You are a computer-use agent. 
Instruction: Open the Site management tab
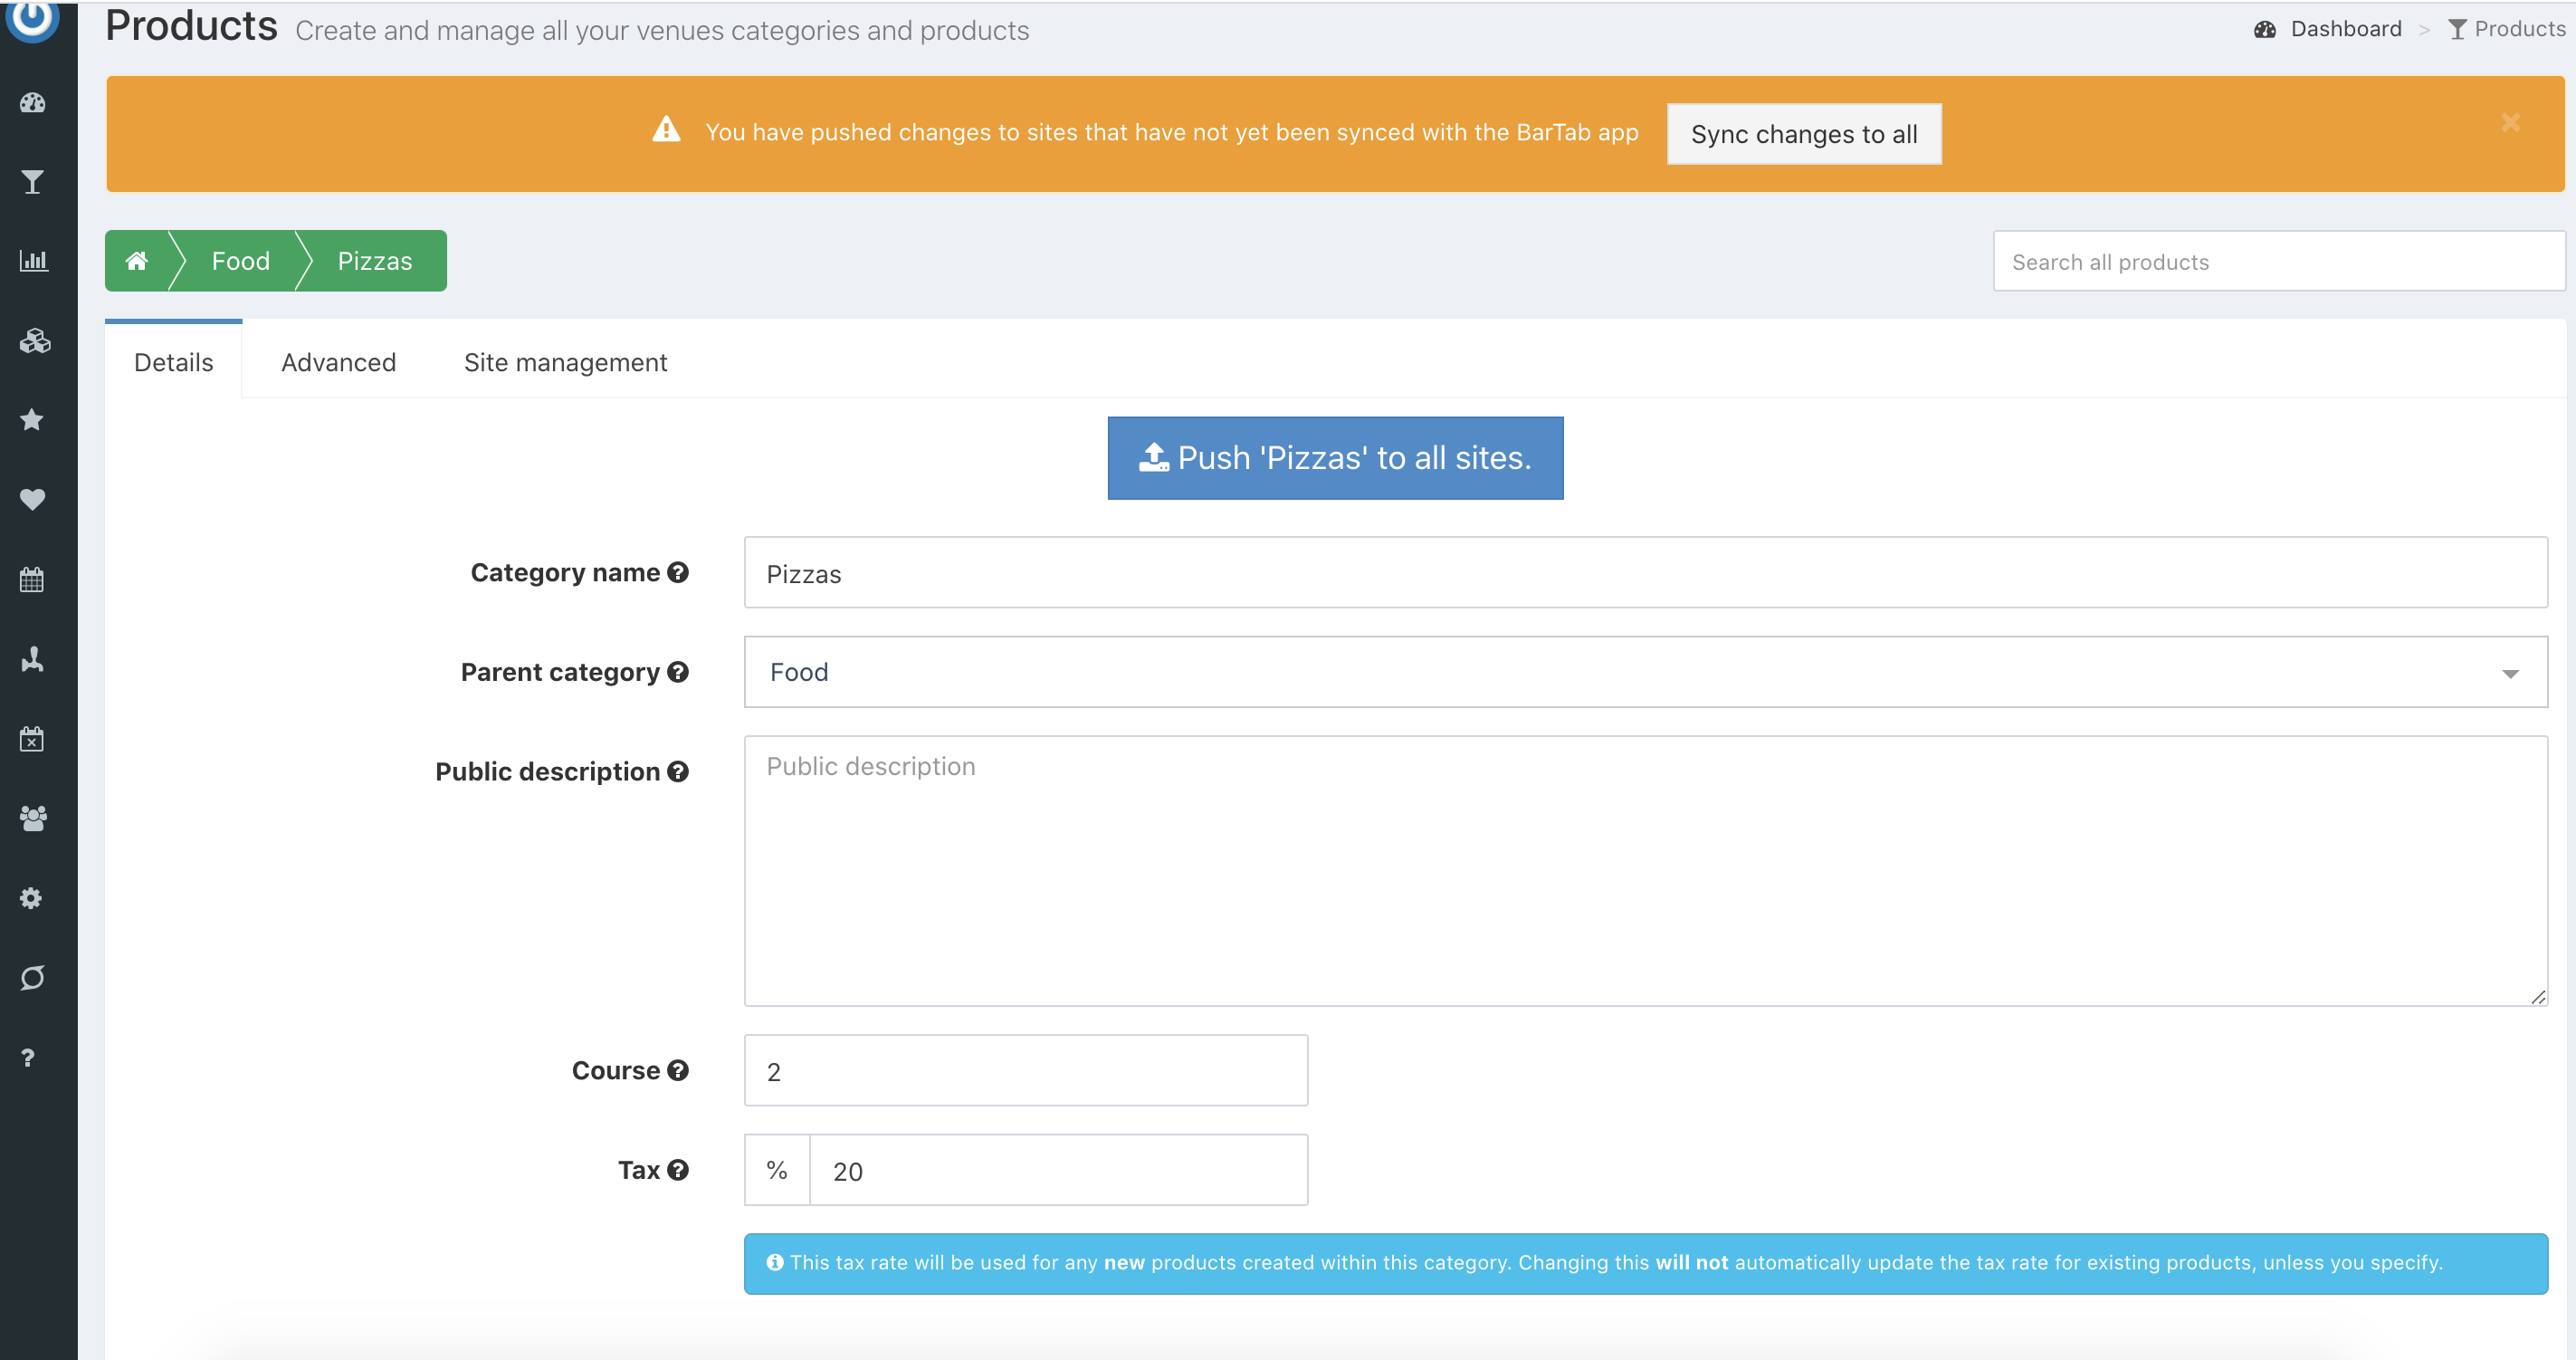coord(565,362)
